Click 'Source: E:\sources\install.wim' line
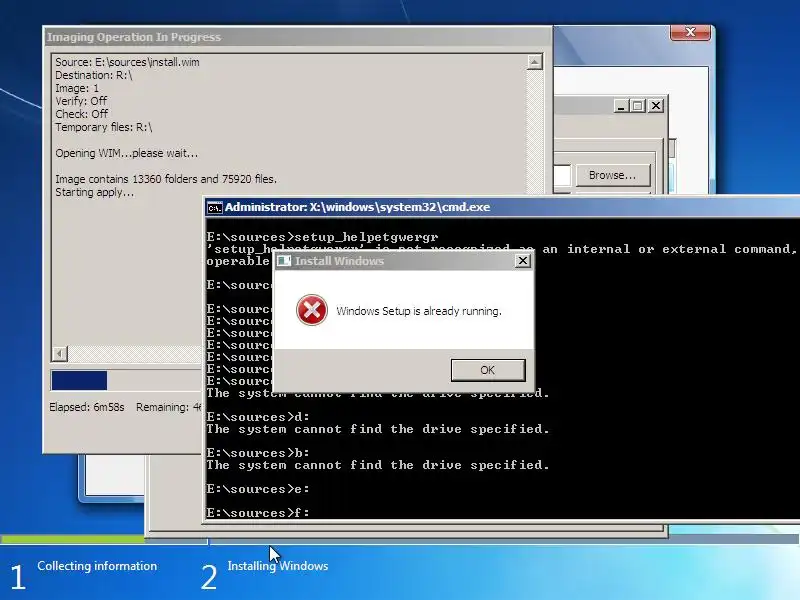The width and height of the screenshot is (800, 600). [x=127, y=62]
